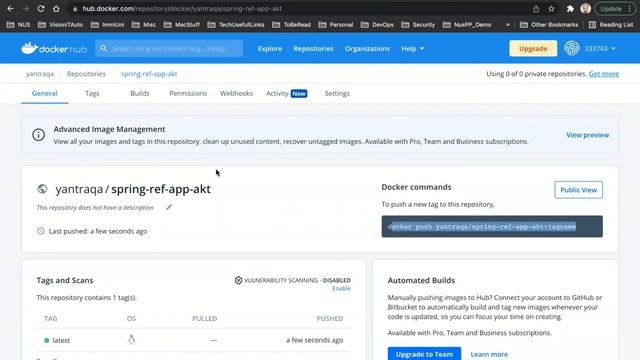Screen dimensions: 640x360
Task: Open the TechUsefullLinks bookmarks folder
Action: tap(236, 24)
